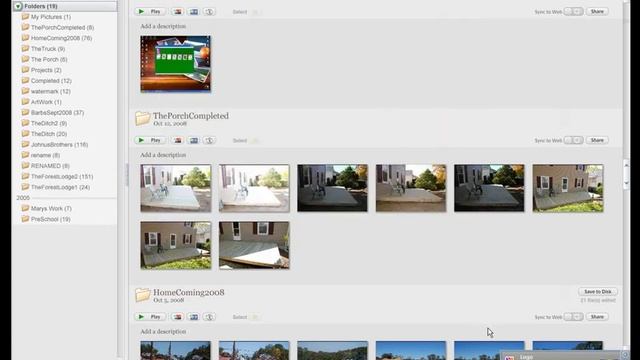This screenshot has width=640, height=360.
Task: Click Share in the topmost section
Action: point(597,11)
